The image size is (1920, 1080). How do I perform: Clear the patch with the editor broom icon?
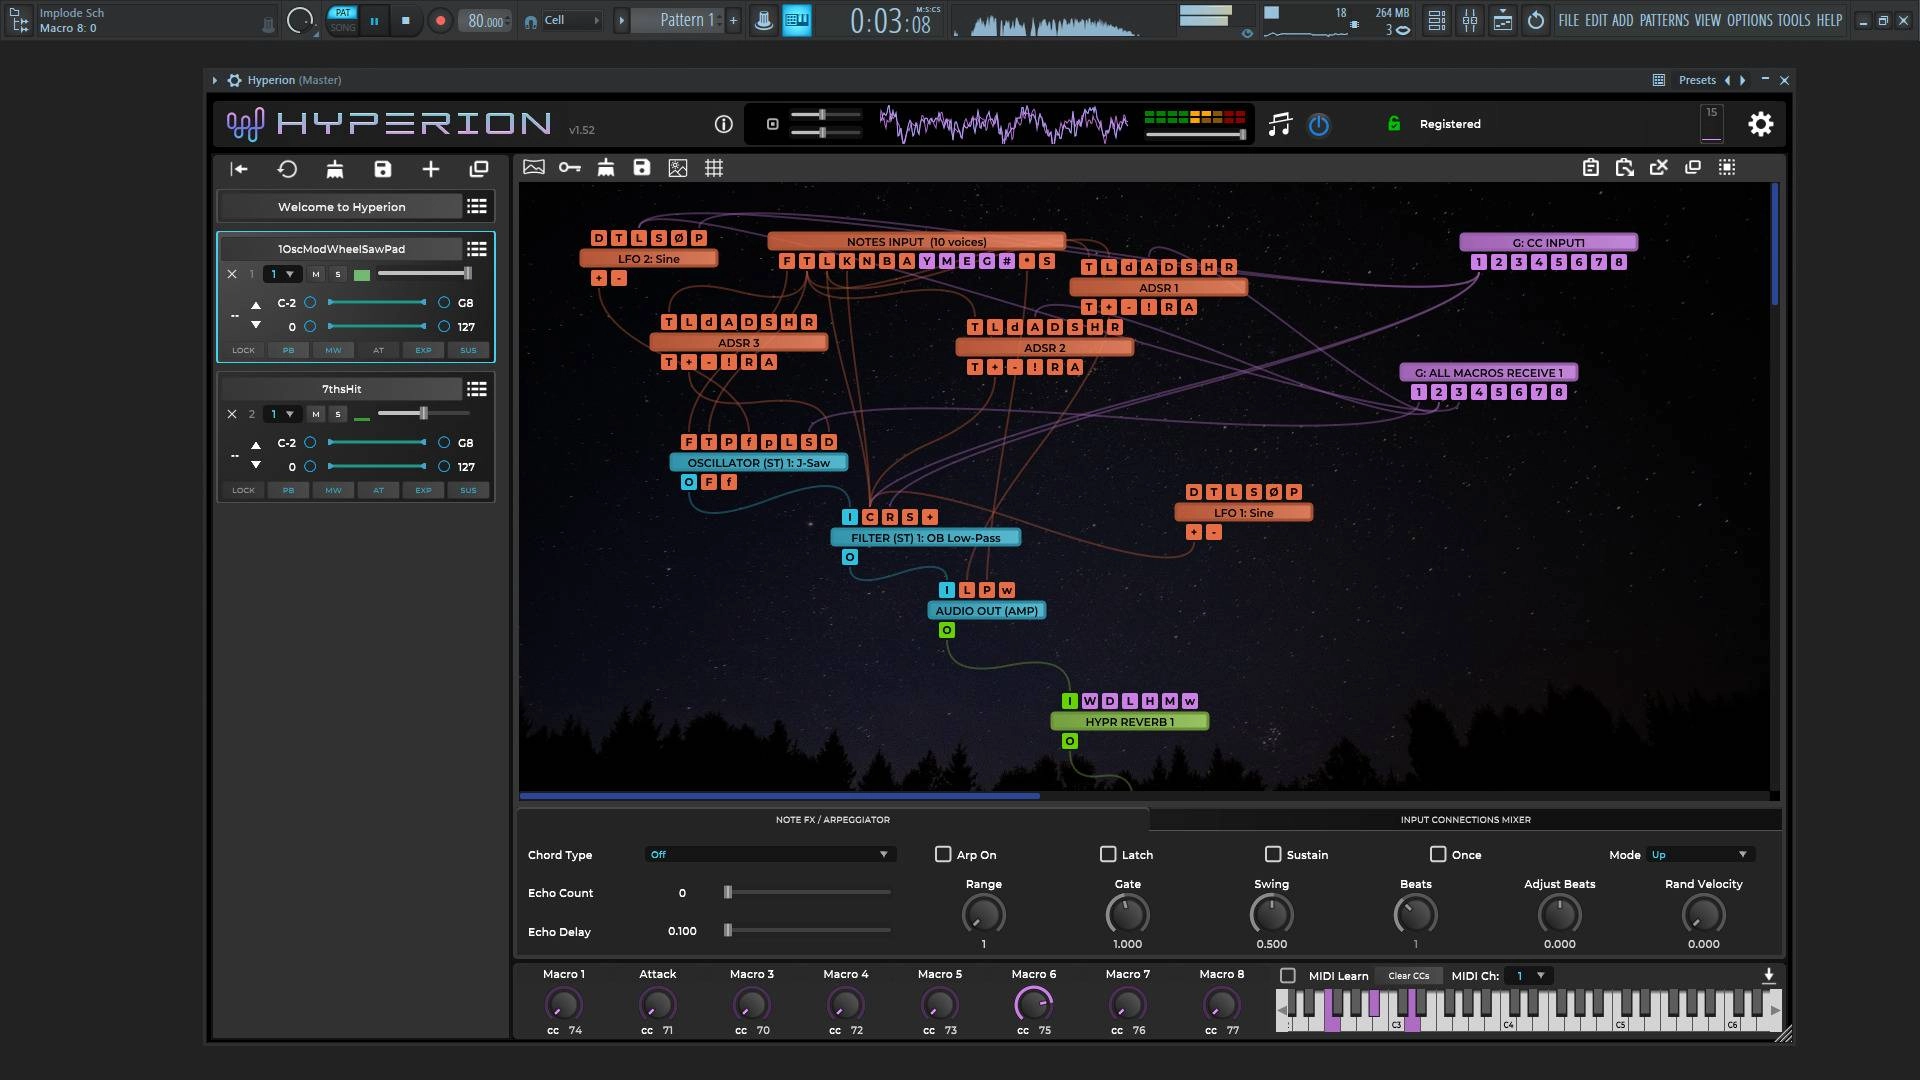coord(606,167)
